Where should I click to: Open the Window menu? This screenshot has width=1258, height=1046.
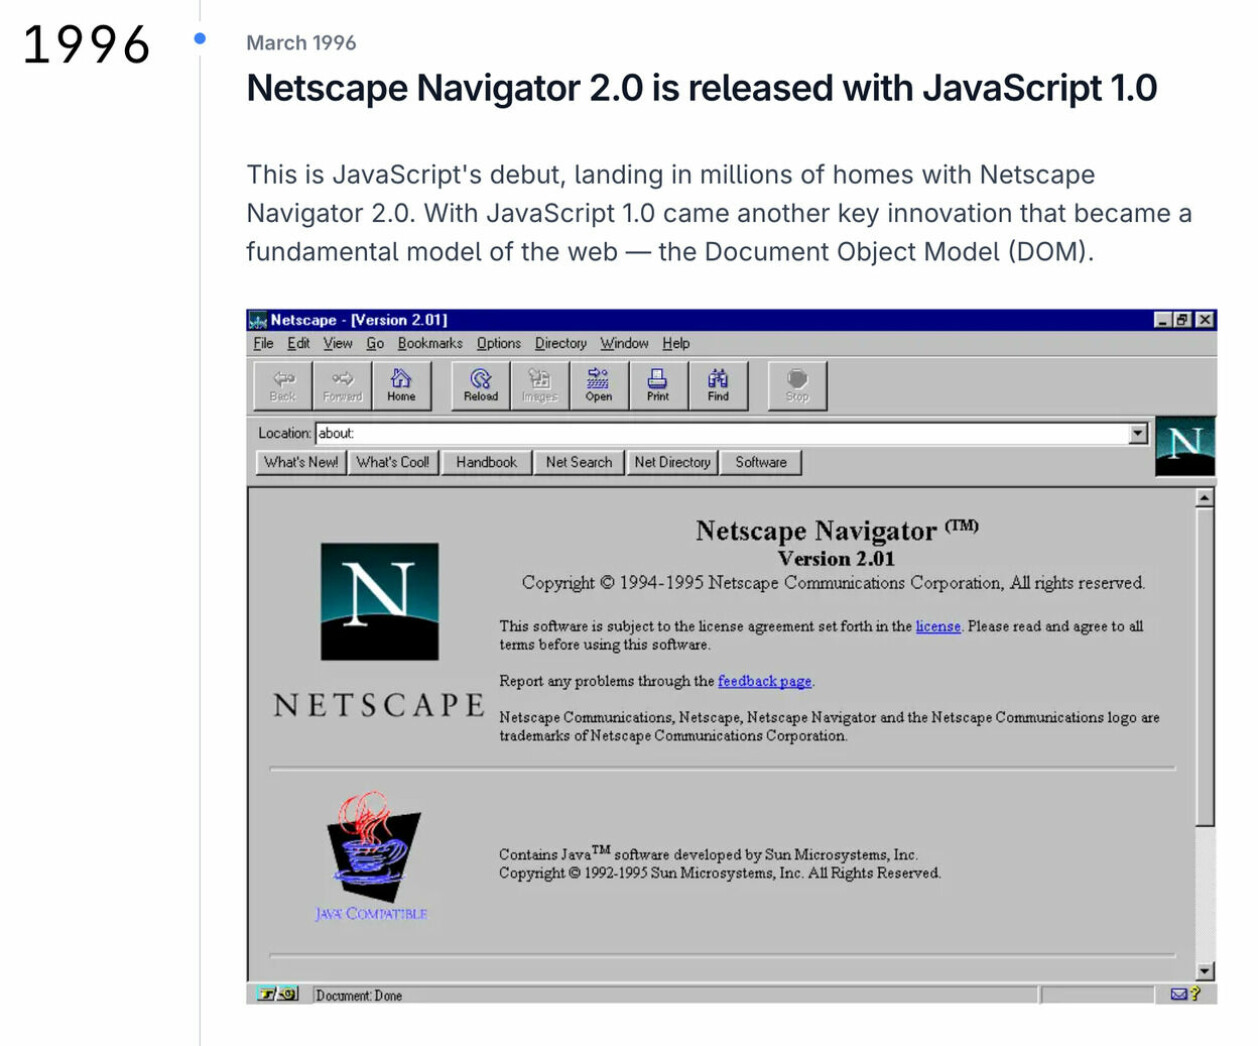pos(624,343)
